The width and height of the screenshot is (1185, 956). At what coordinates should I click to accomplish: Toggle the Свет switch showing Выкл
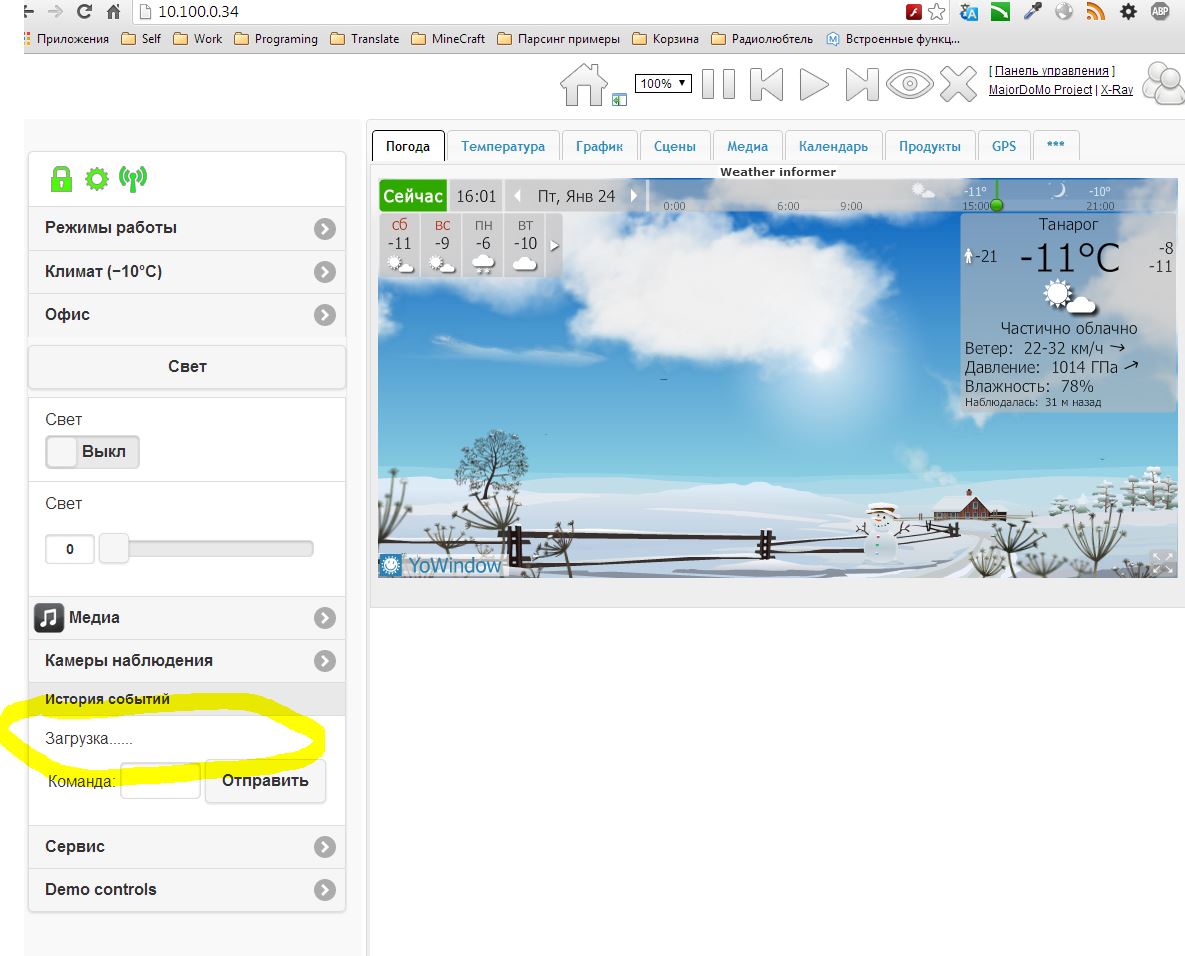92,452
